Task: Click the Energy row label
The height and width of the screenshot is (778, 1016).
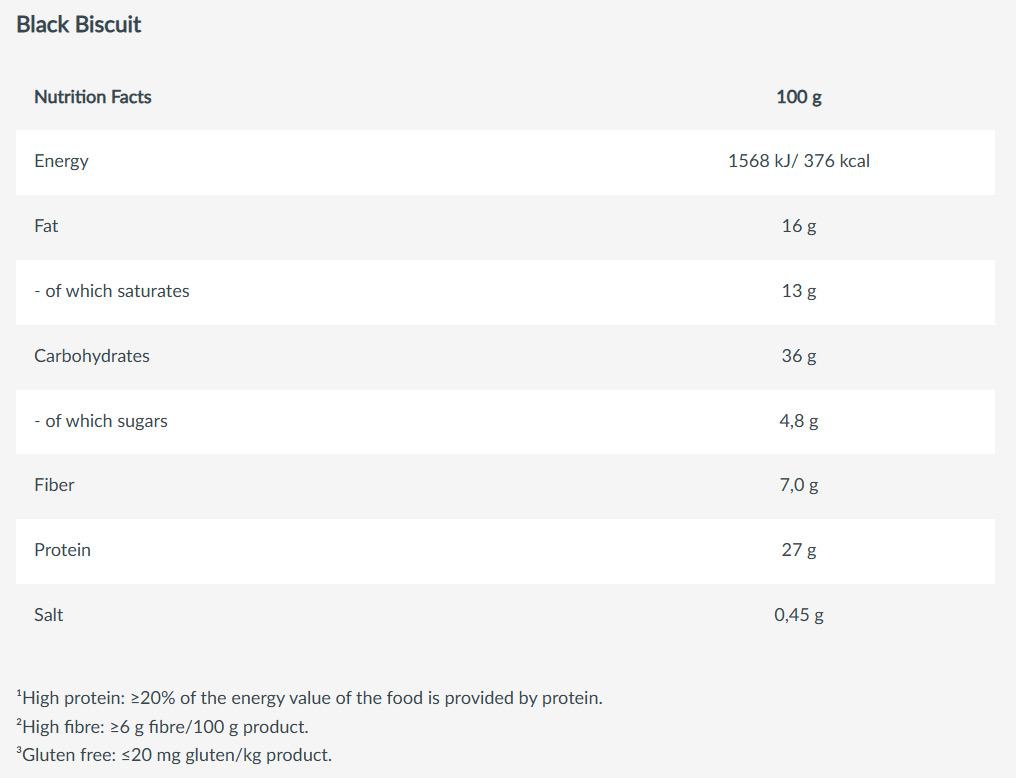Action: tap(61, 161)
